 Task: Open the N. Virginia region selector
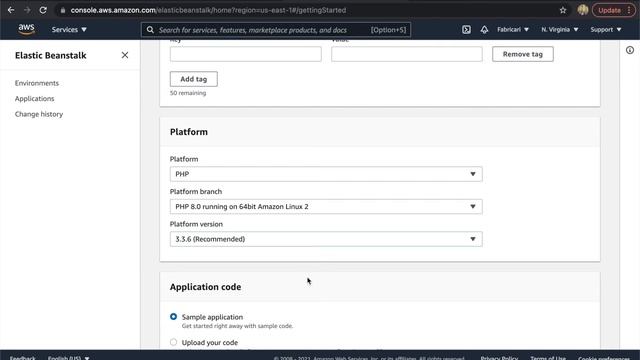click(x=560, y=29)
